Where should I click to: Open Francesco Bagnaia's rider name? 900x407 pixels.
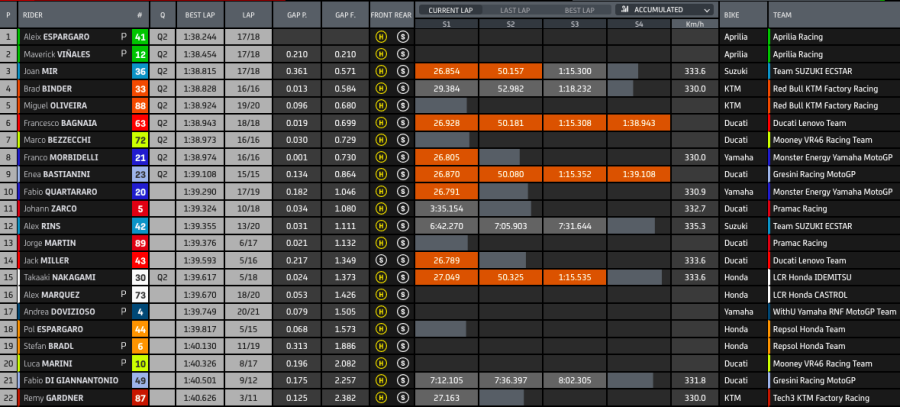coord(62,122)
